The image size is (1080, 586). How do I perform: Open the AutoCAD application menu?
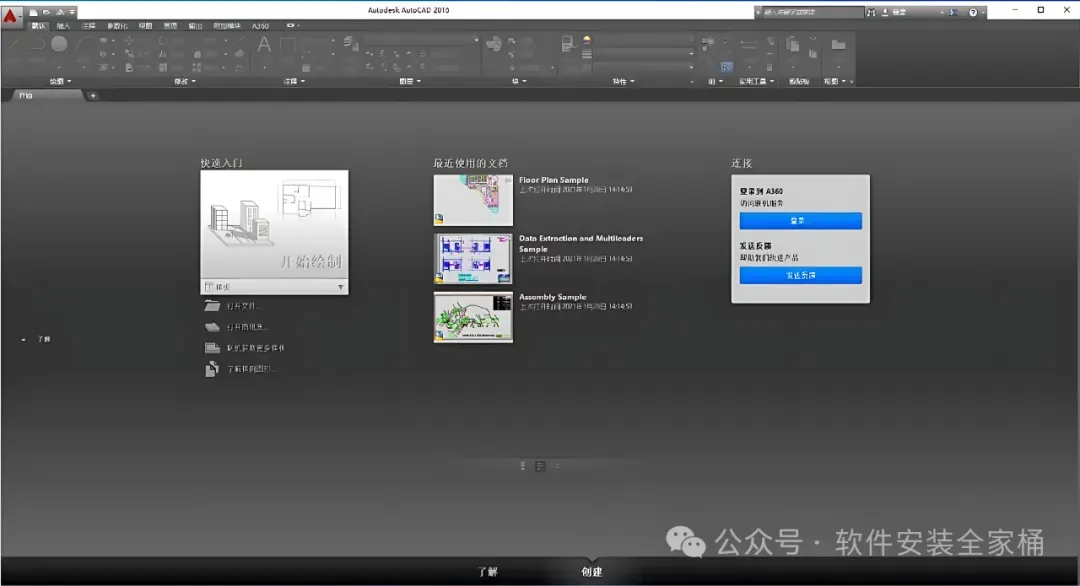click(10, 15)
